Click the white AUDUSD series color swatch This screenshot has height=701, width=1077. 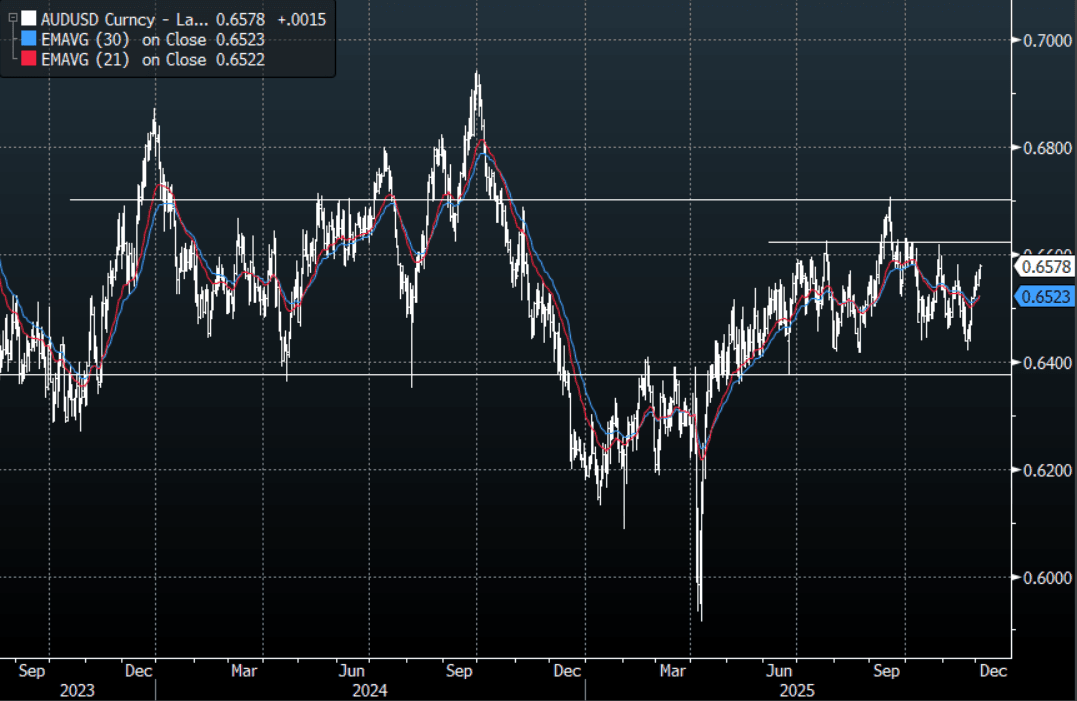(29, 19)
